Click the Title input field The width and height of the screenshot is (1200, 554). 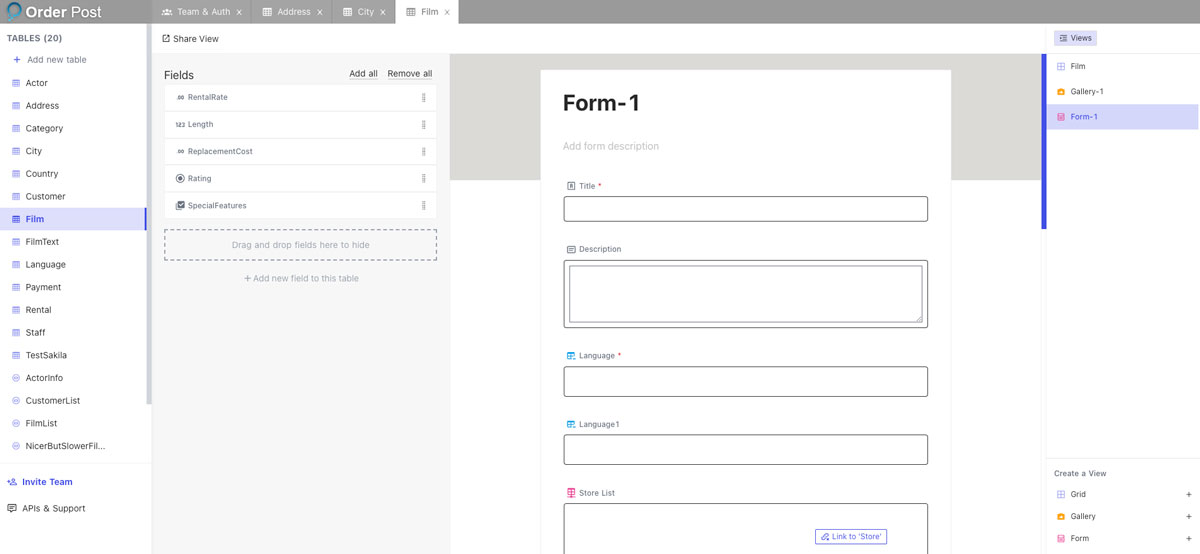pos(745,209)
